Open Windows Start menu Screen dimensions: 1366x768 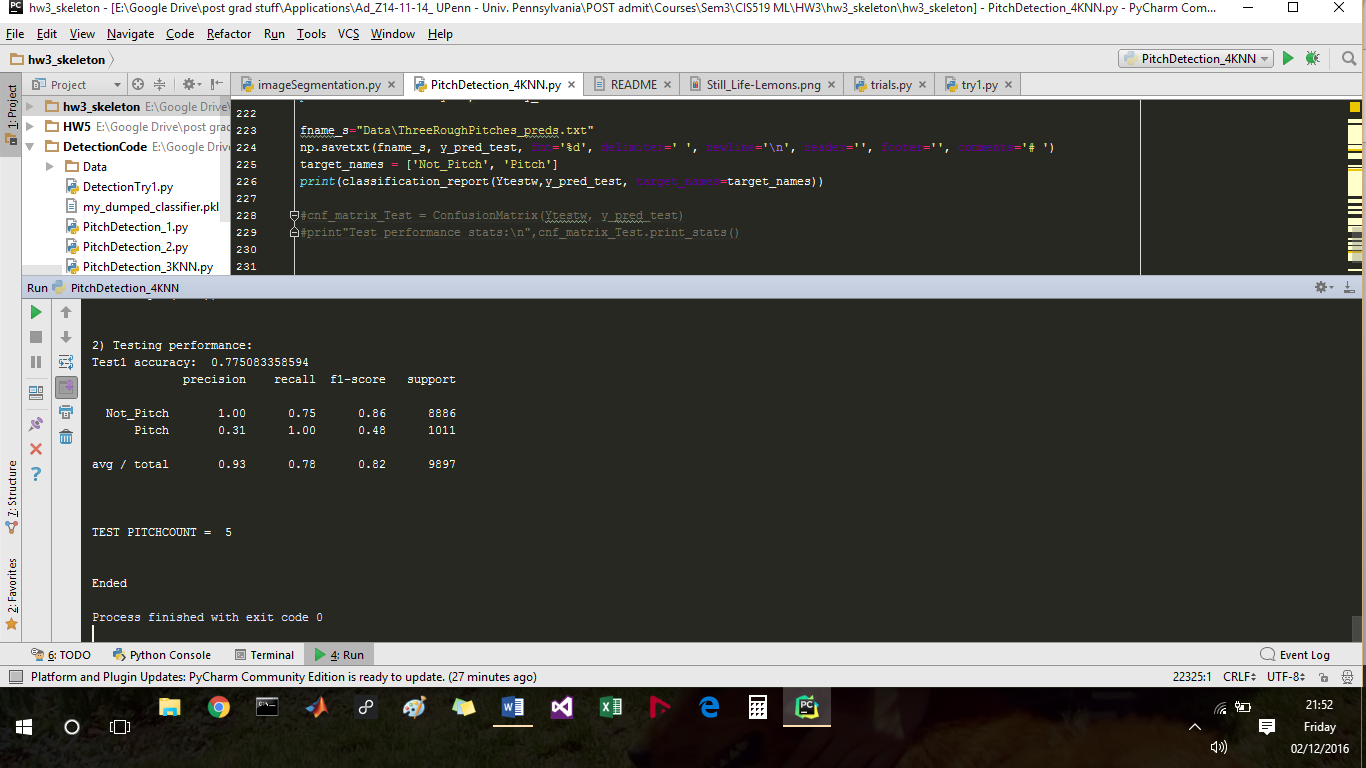(x=23, y=727)
